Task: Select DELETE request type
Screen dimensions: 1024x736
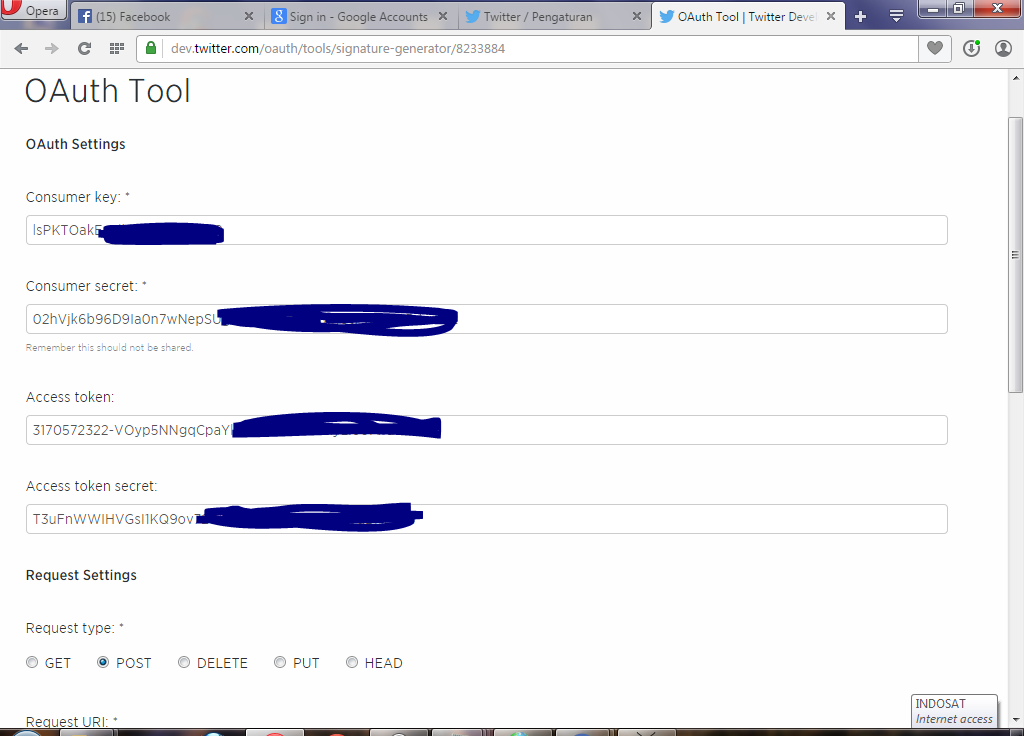Action: coord(184,662)
